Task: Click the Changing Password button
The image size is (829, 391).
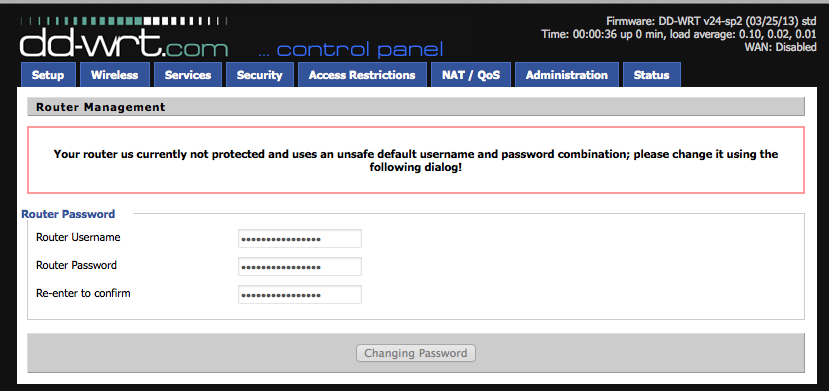Action: point(416,353)
